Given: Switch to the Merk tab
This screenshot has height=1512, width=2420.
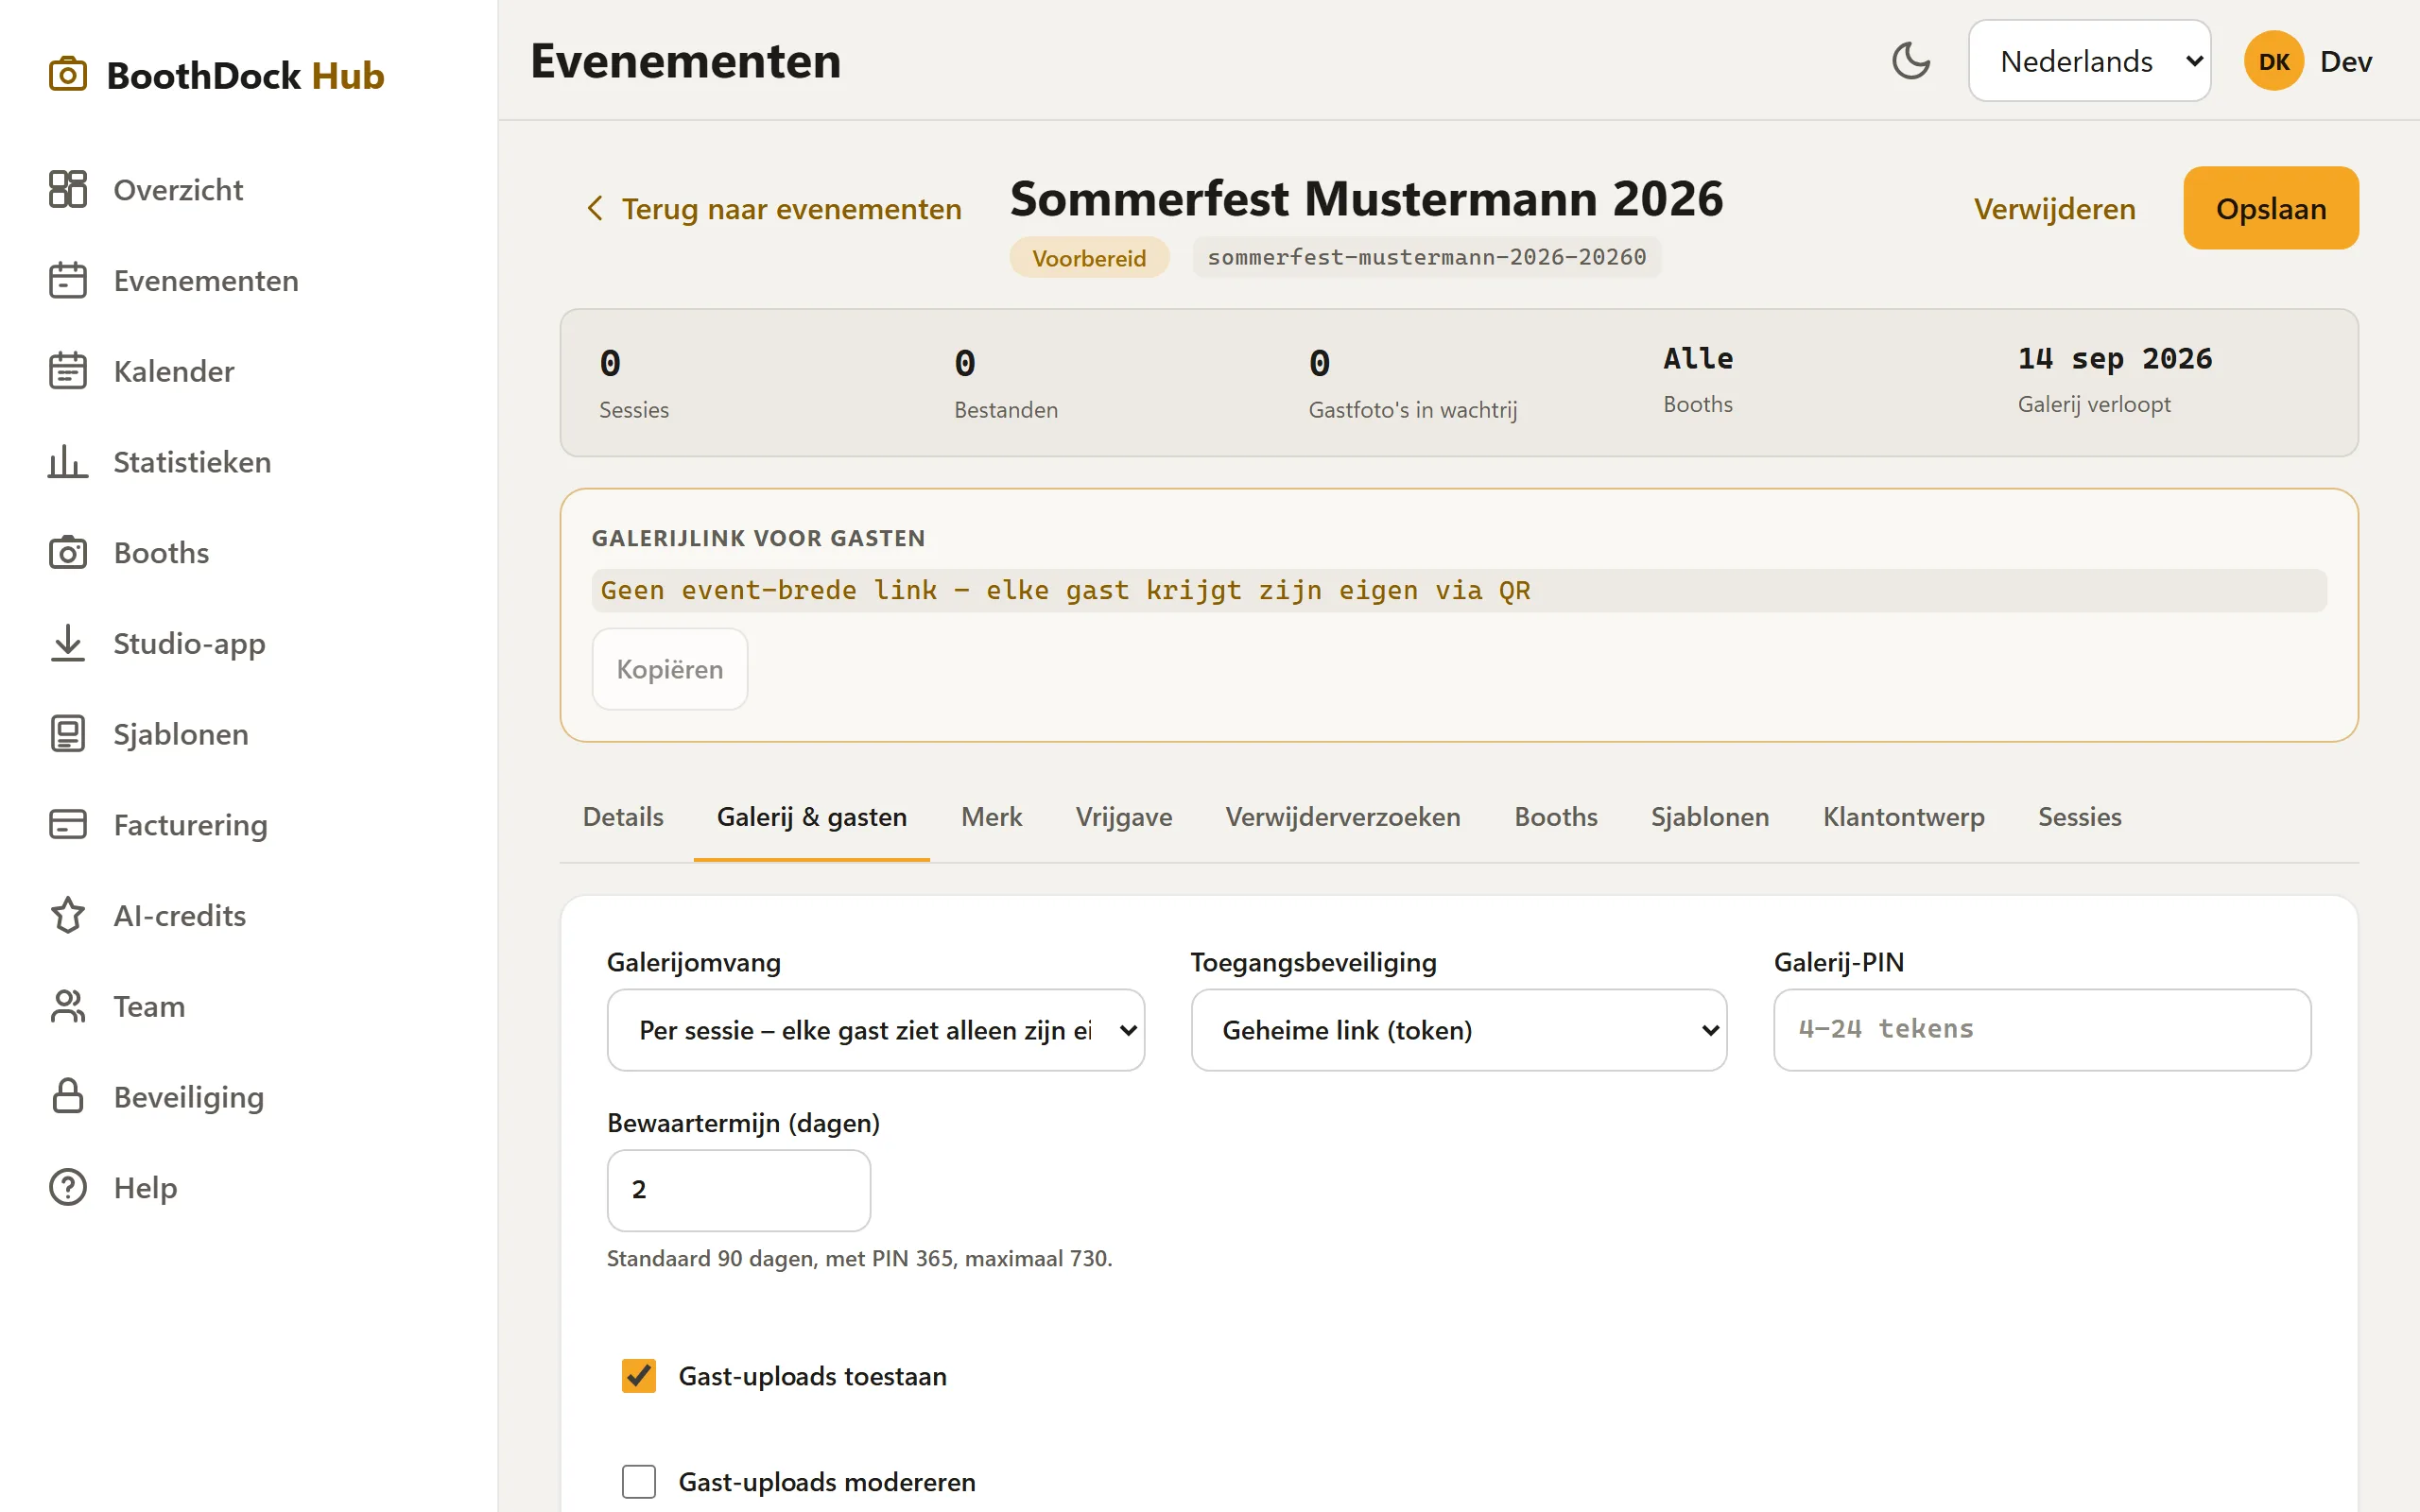Looking at the screenshot, I should tap(991, 817).
